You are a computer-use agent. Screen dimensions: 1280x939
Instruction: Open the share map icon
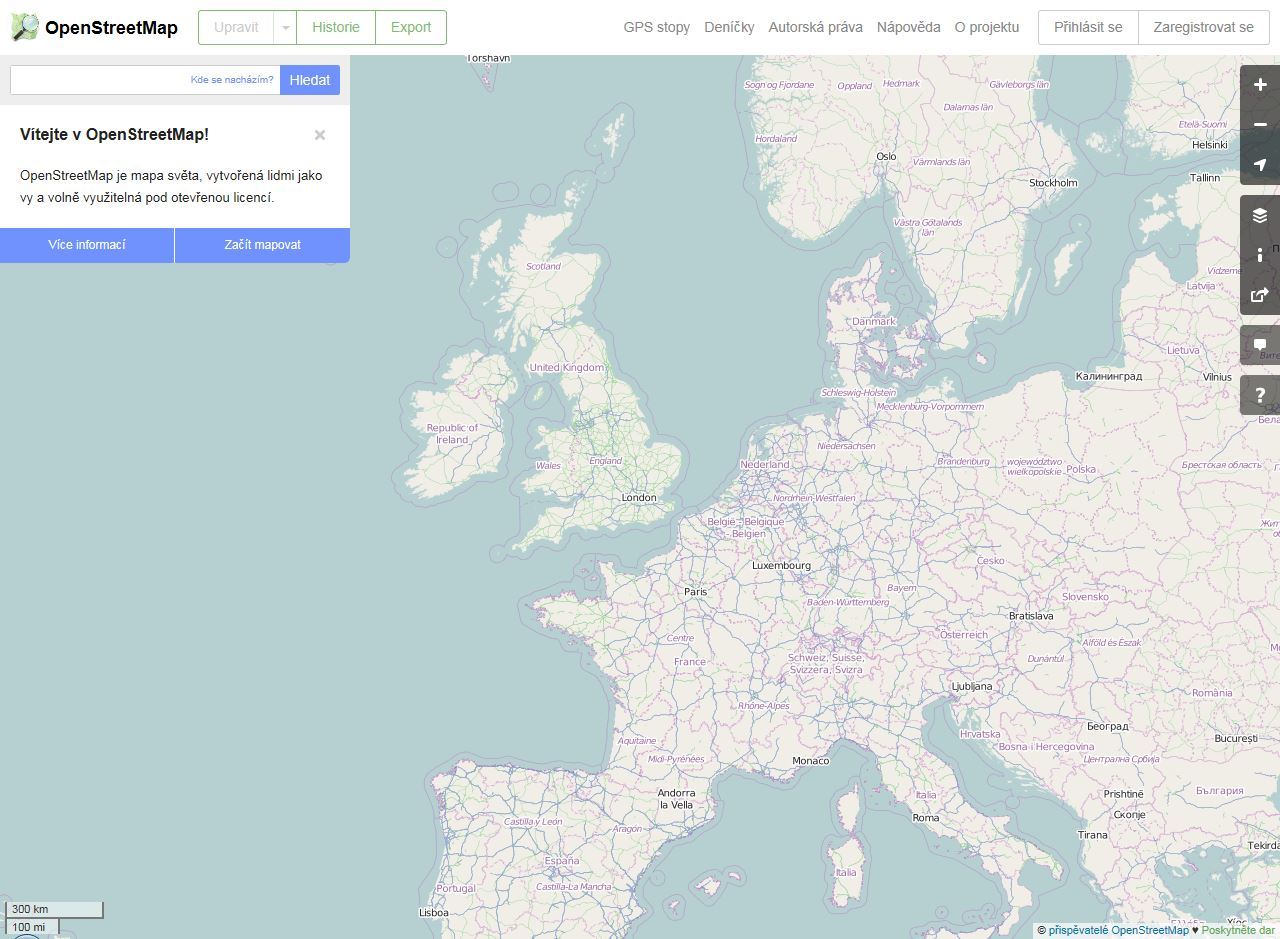point(1260,295)
